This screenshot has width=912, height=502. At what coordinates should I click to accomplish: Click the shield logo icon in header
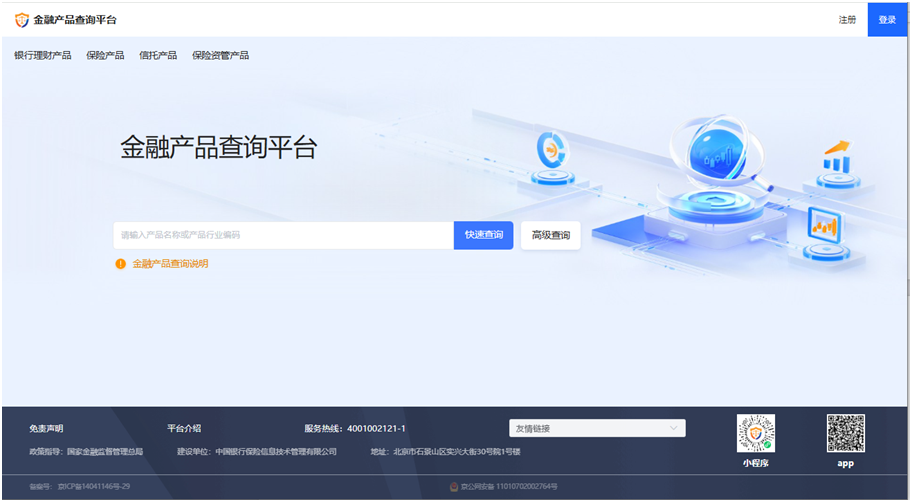[x=22, y=20]
